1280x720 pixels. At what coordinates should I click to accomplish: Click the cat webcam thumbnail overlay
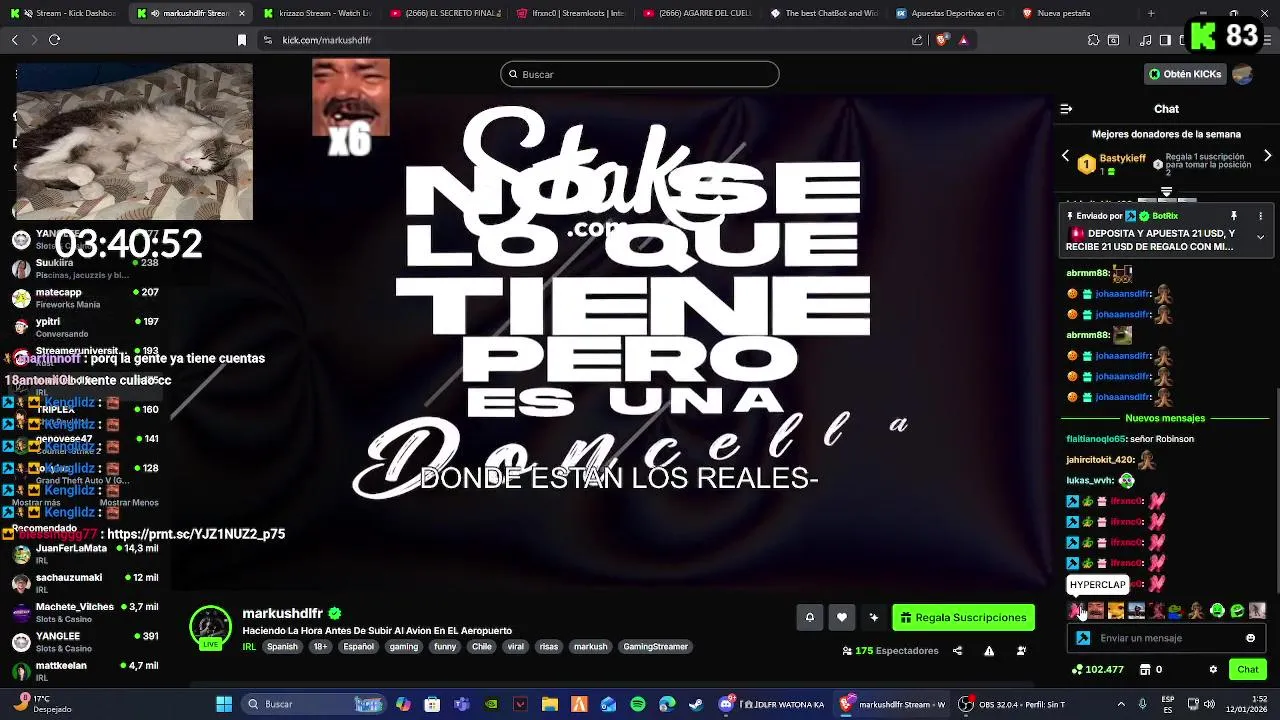tap(134, 141)
